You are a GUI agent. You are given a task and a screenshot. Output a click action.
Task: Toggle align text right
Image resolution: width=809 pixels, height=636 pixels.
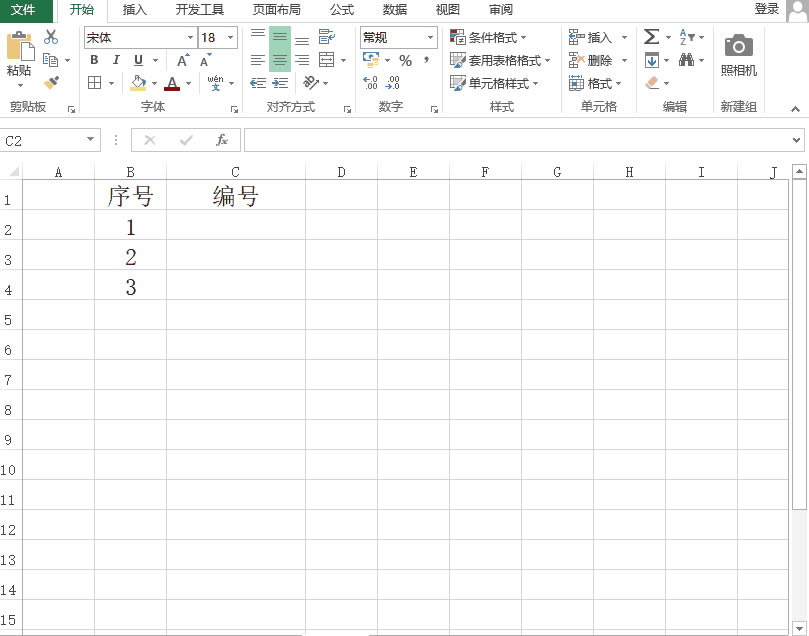(302, 60)
